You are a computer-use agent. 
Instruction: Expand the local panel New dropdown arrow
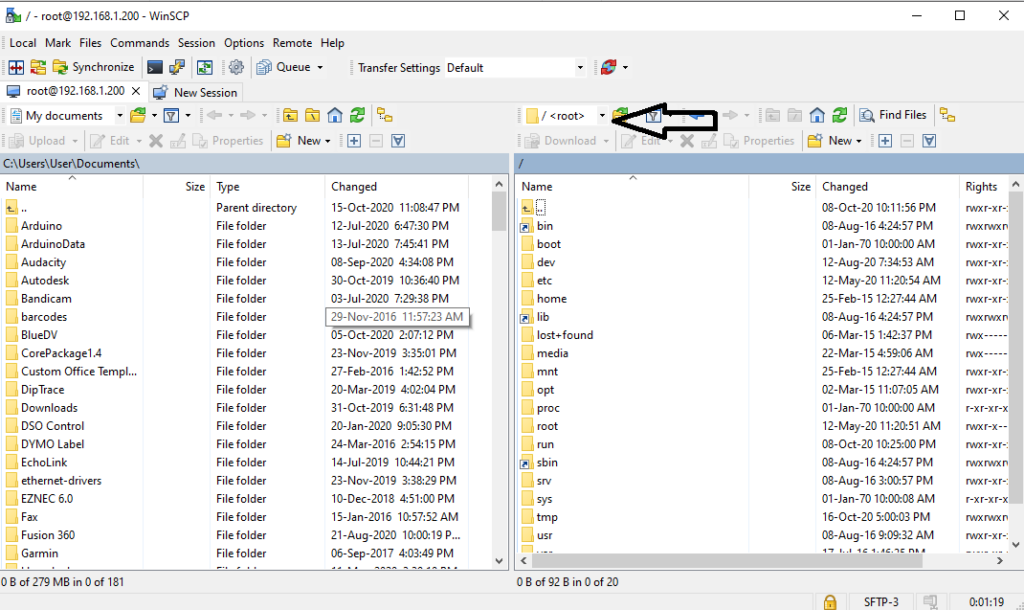click(x=328, y=141)
